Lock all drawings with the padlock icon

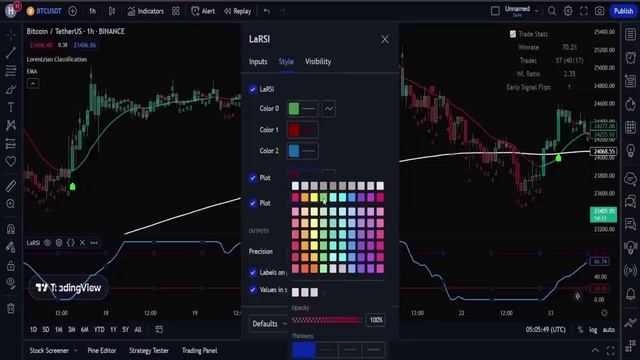pos(11,266)
